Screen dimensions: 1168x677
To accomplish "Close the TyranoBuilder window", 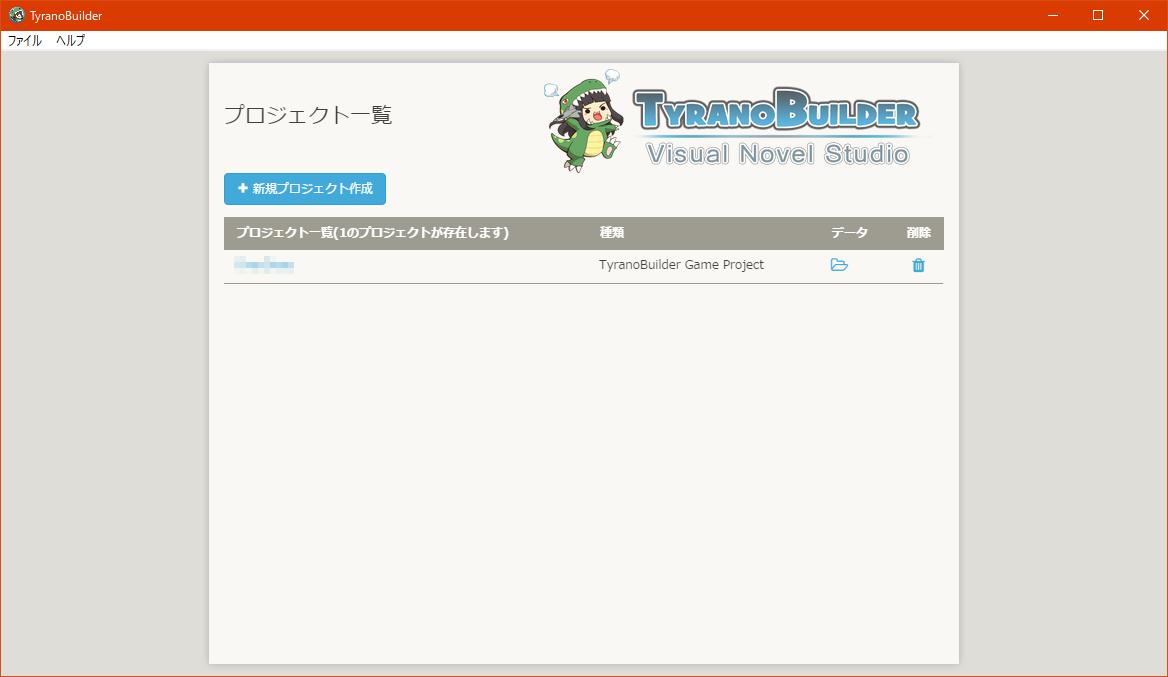I will tap(1143, 15).
